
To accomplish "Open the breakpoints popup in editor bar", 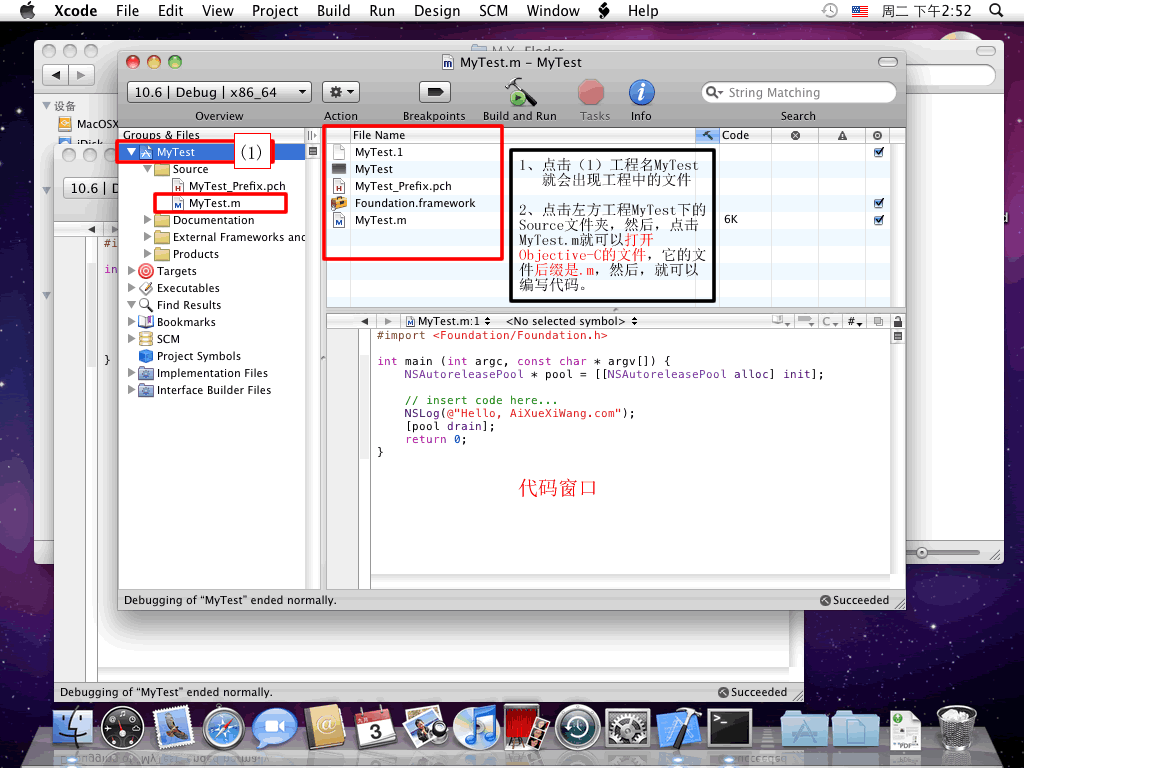I will tap(806, 321).
